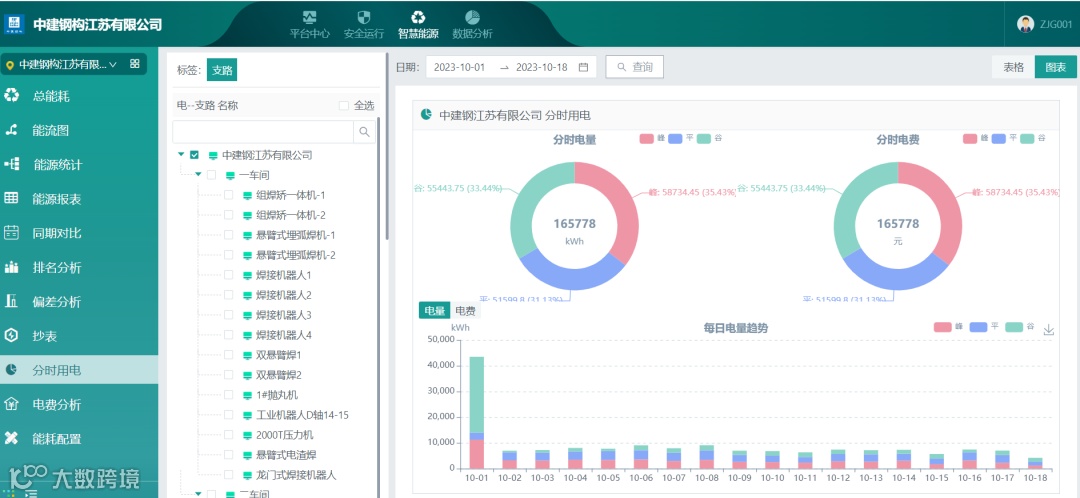
Task: Click the calendar icon in date range
Action: (583, 67)
